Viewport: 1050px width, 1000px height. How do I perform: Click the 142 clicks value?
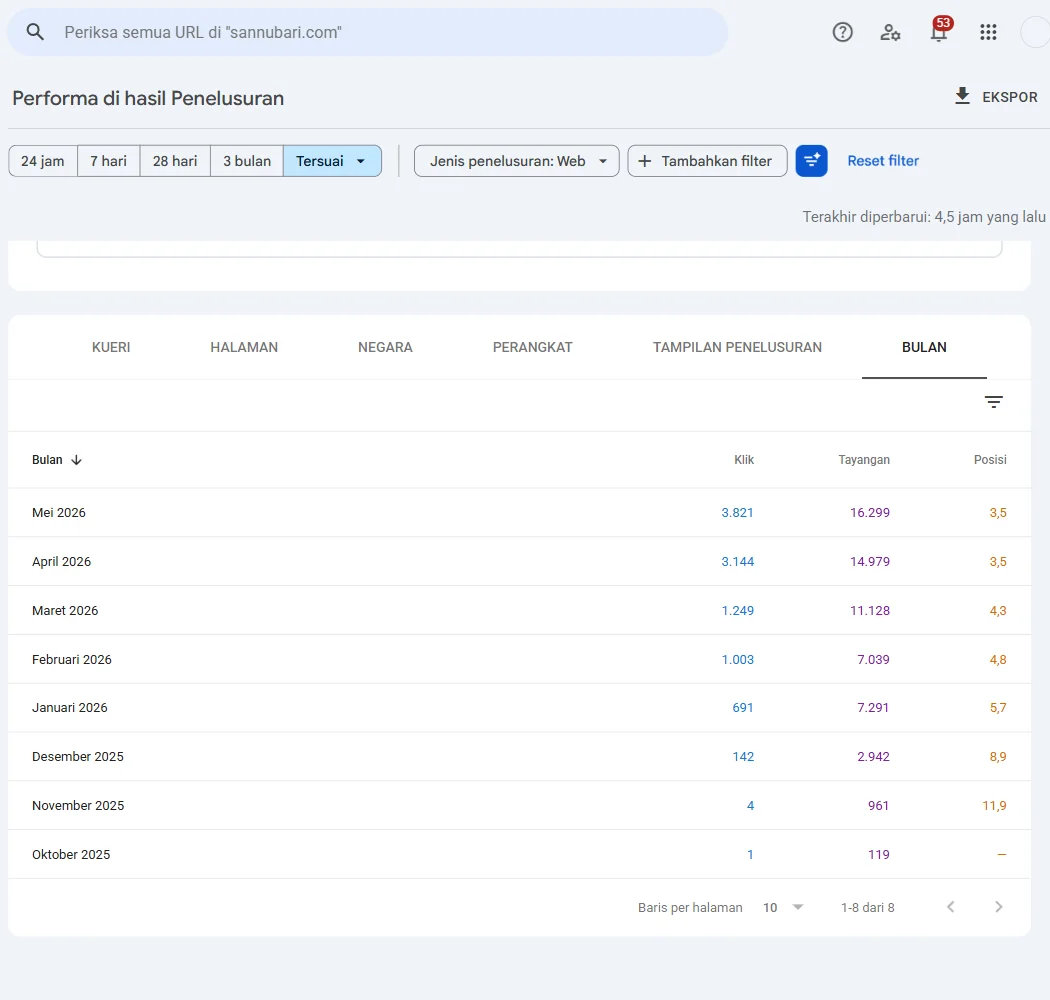coord(743,757)
